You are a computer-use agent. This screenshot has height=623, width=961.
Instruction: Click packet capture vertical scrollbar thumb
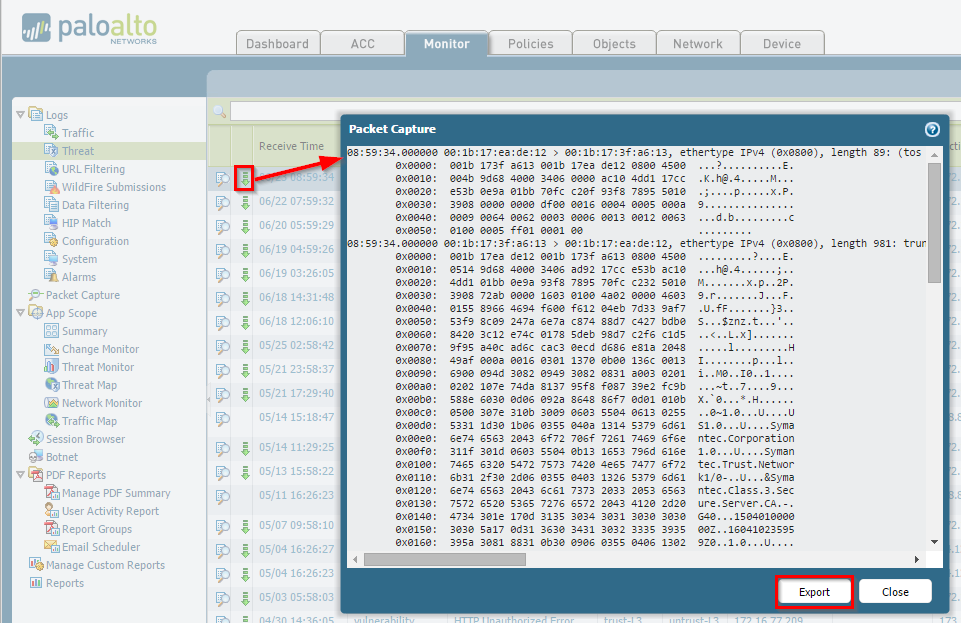pyautogui.click(x=934, y=223)
